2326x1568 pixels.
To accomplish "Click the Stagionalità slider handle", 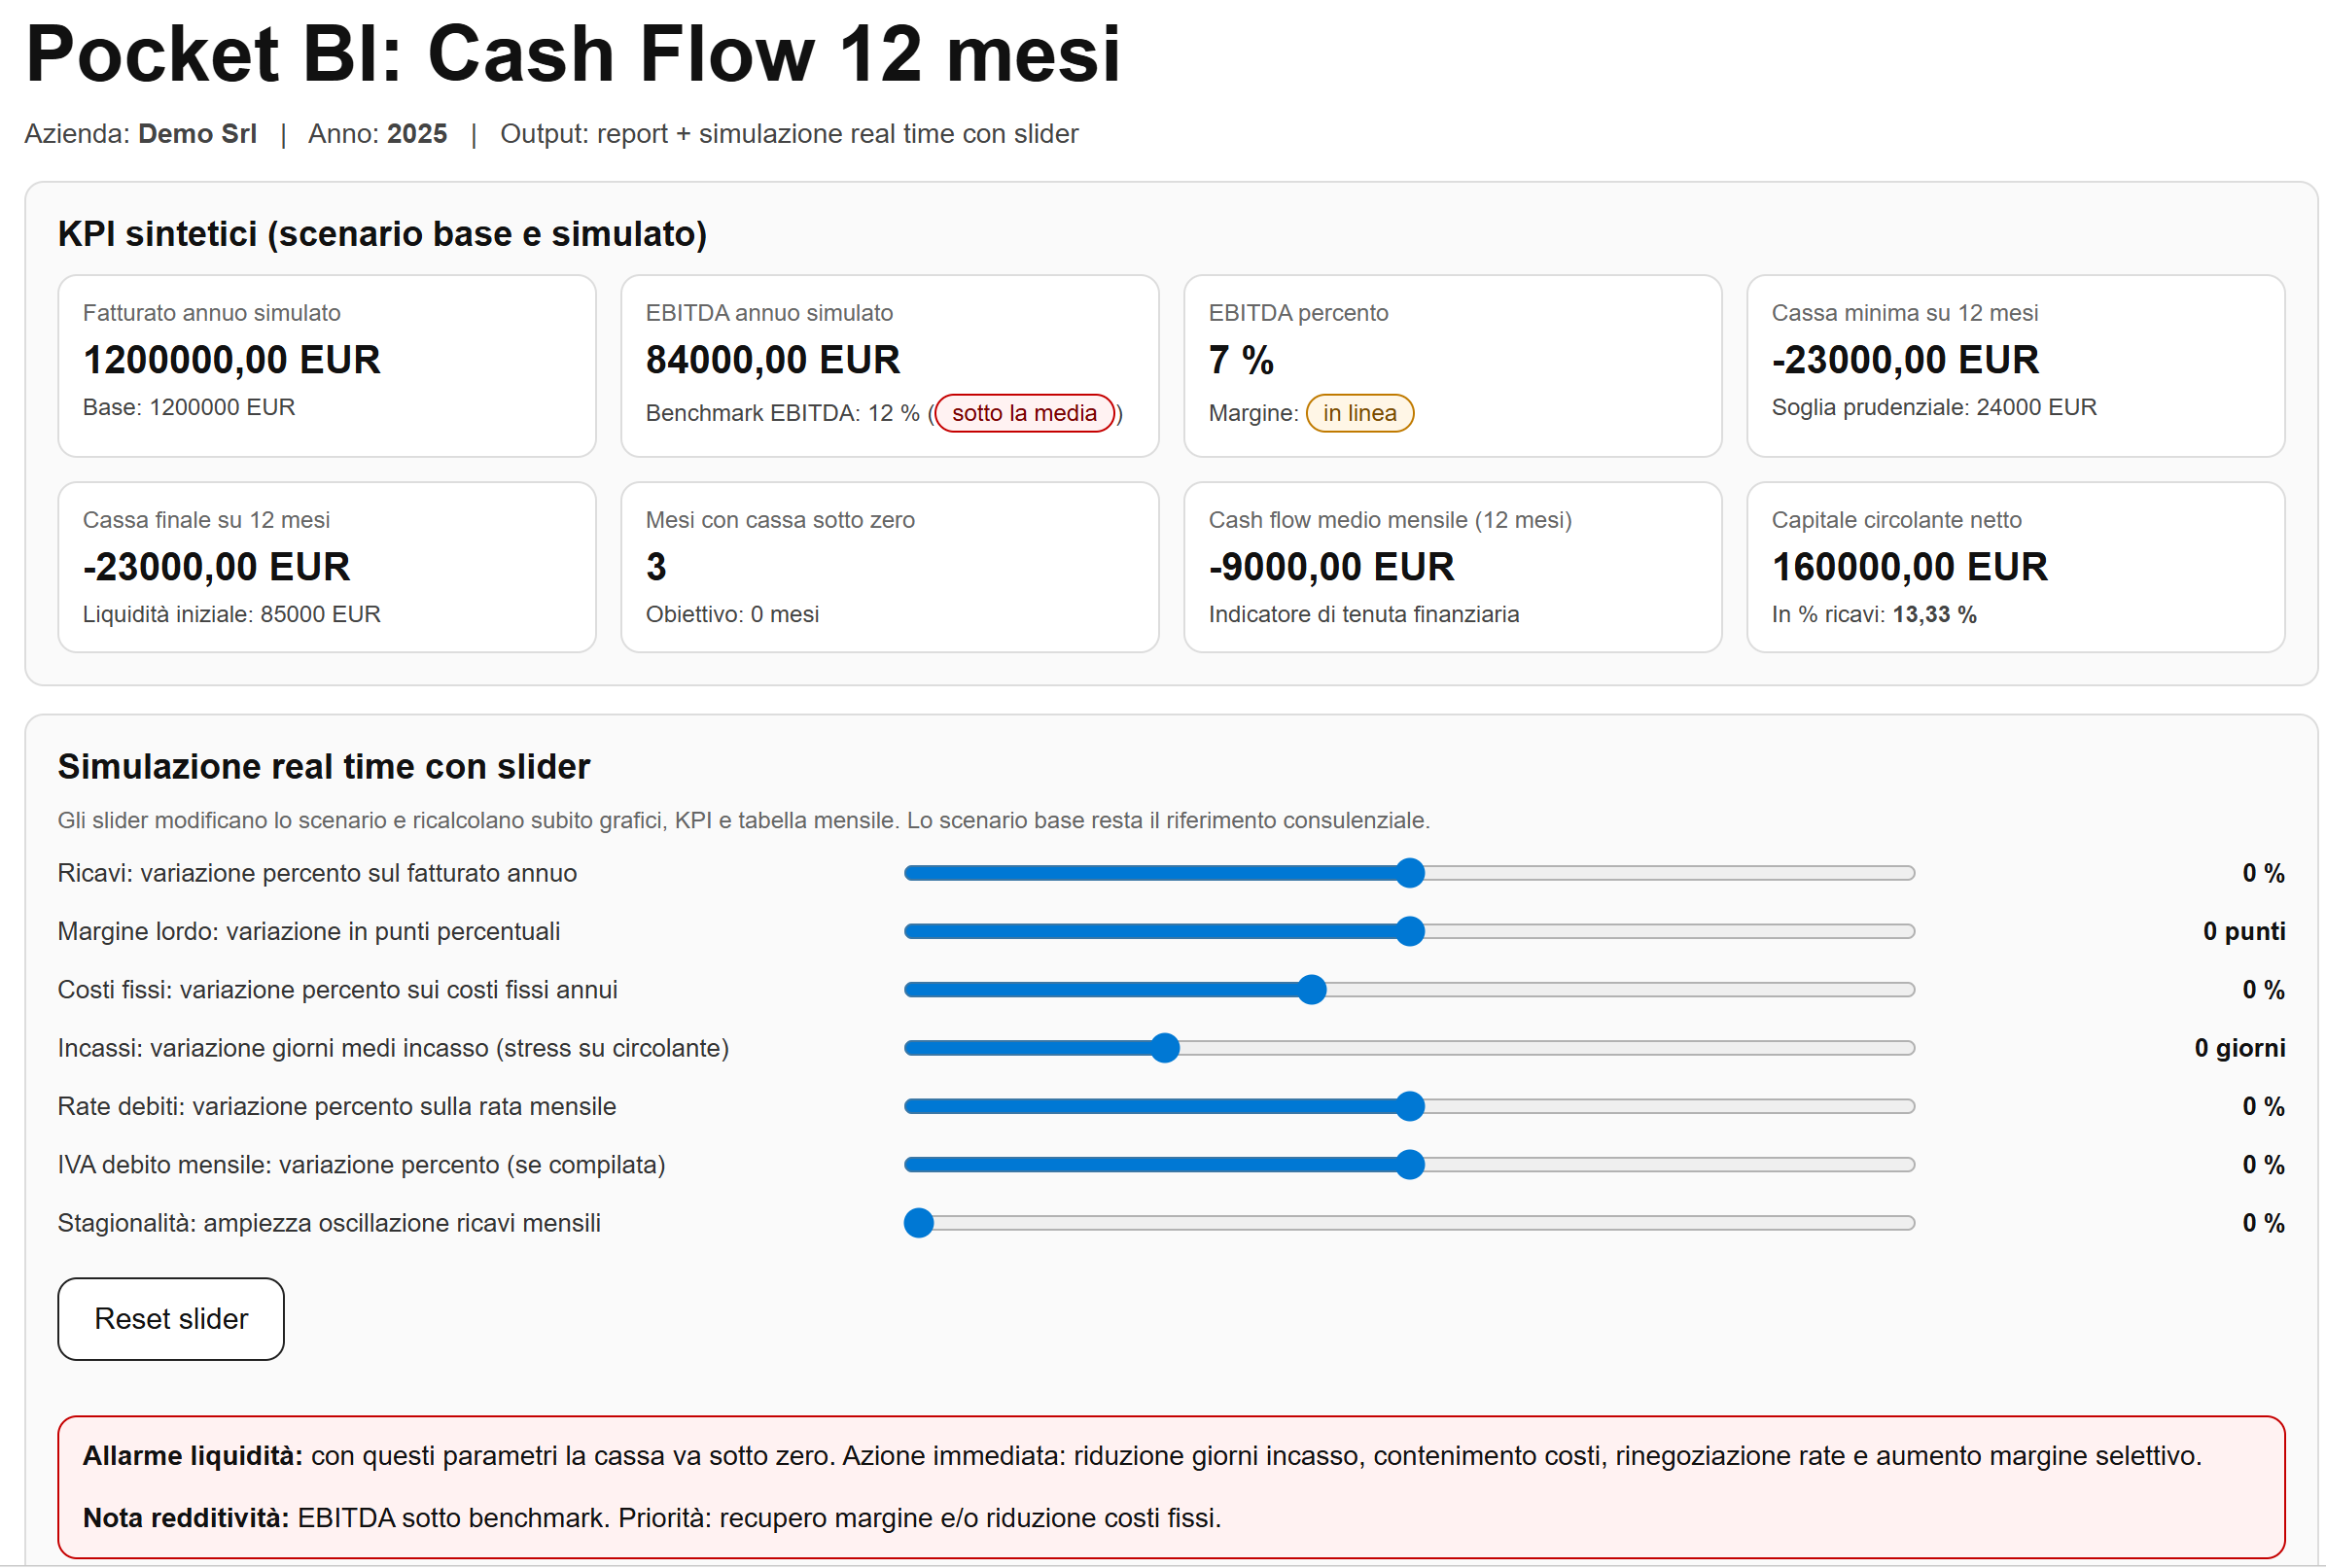I will [918, 1223].
